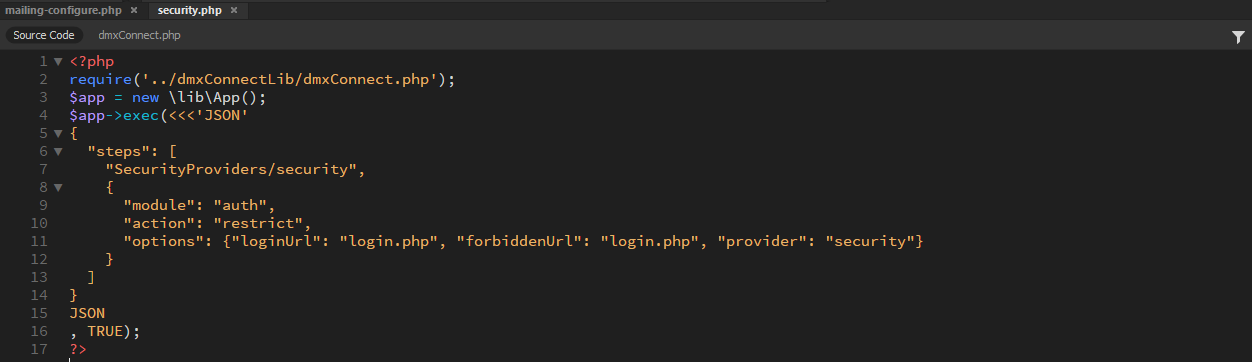
Task: Open the related files filter icon
Action: 1238,36
